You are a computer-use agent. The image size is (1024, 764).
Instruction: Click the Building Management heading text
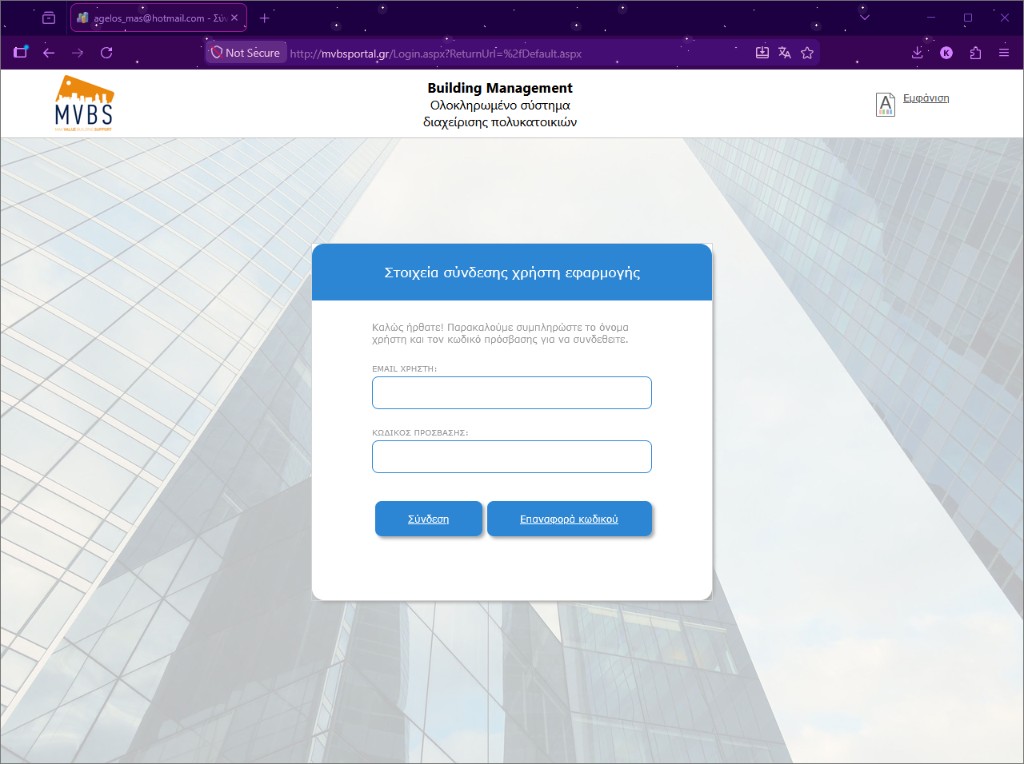(x=500, y=88)
